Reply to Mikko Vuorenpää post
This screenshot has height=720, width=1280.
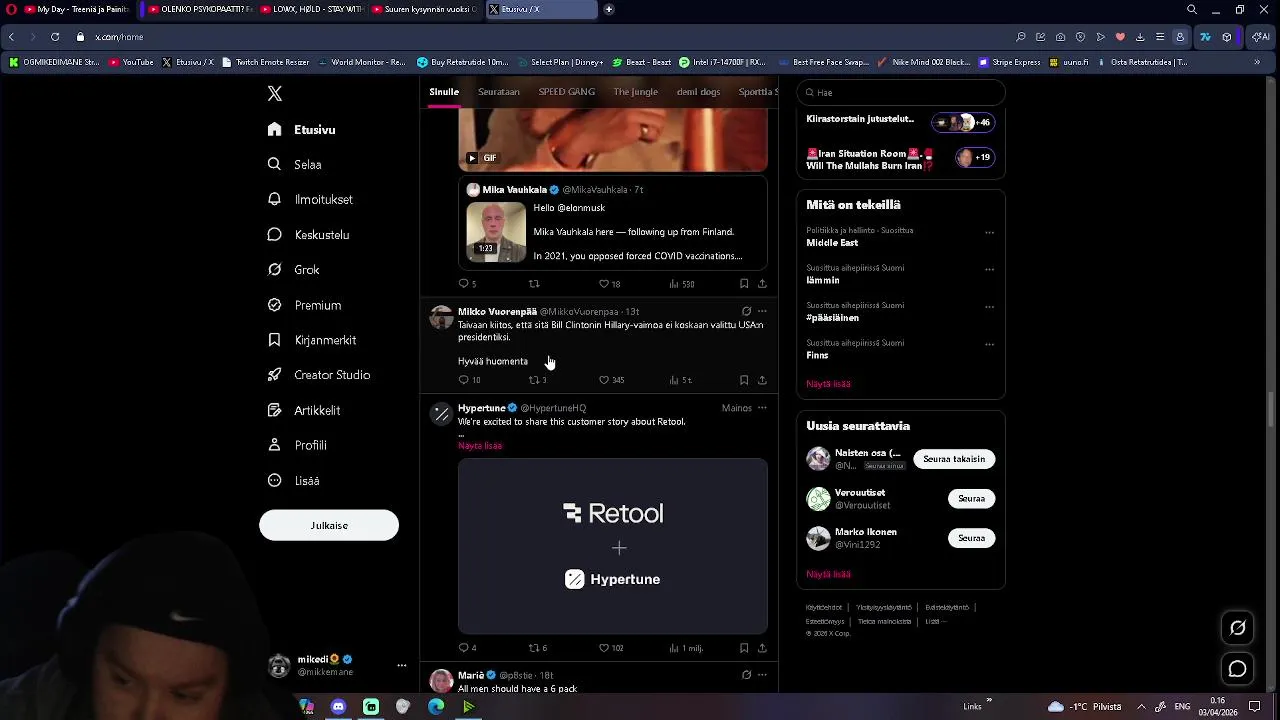click(x=469, y=380)
